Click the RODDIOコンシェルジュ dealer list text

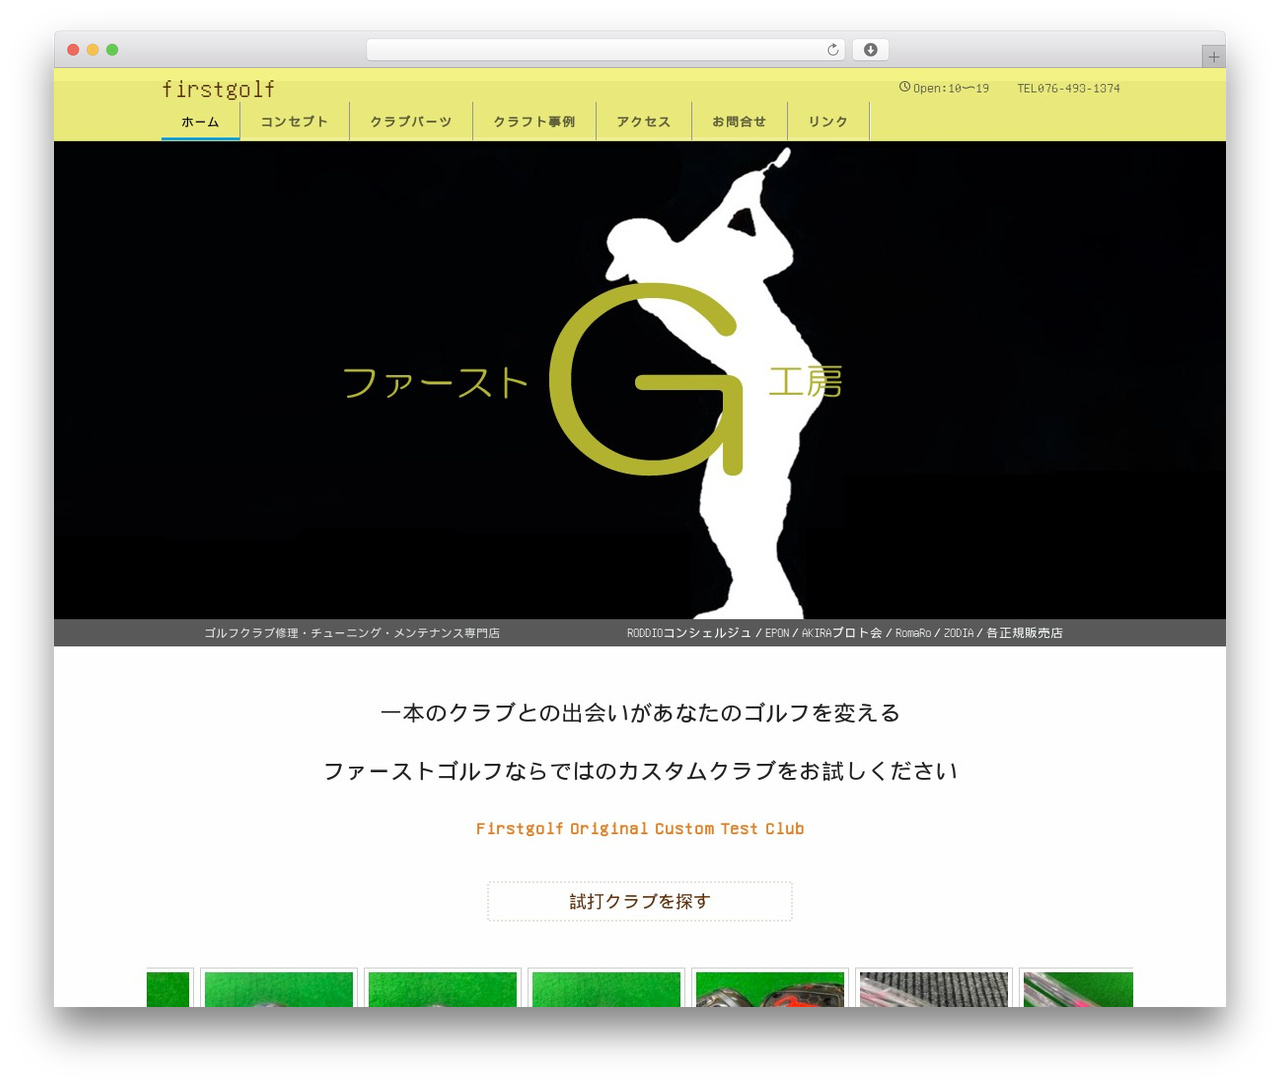(845, 633)
